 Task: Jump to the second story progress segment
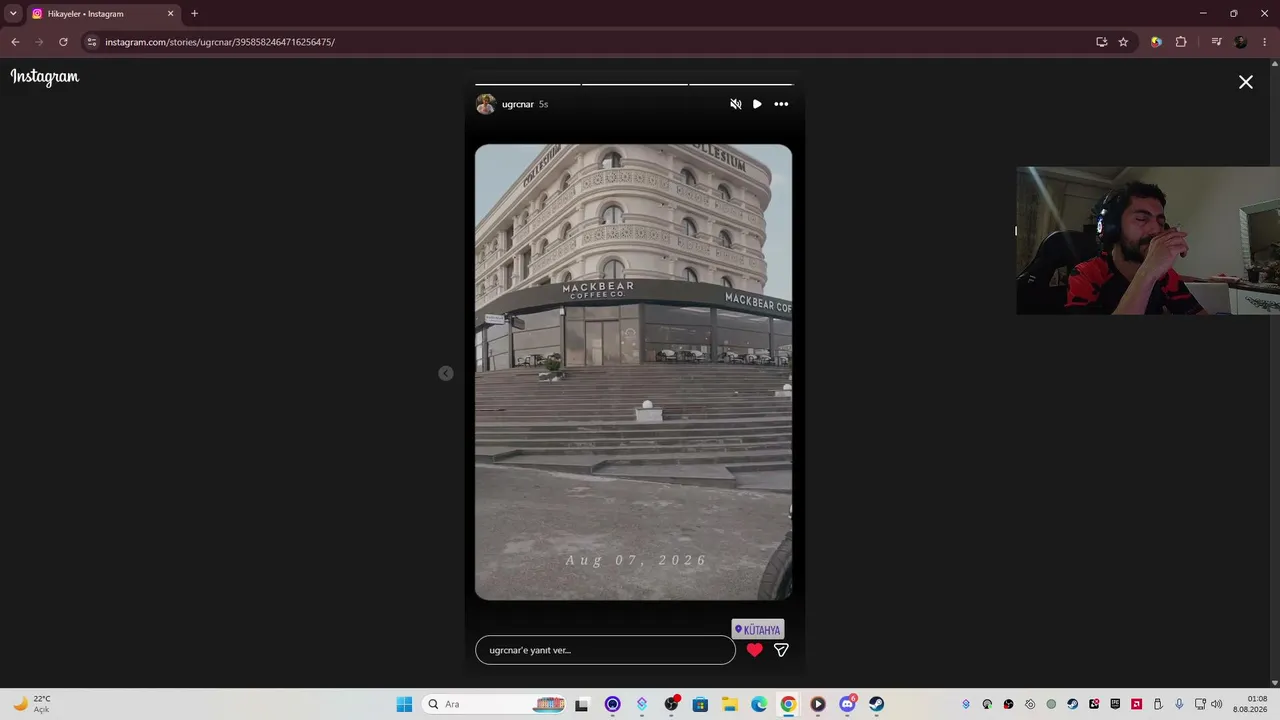634,84
